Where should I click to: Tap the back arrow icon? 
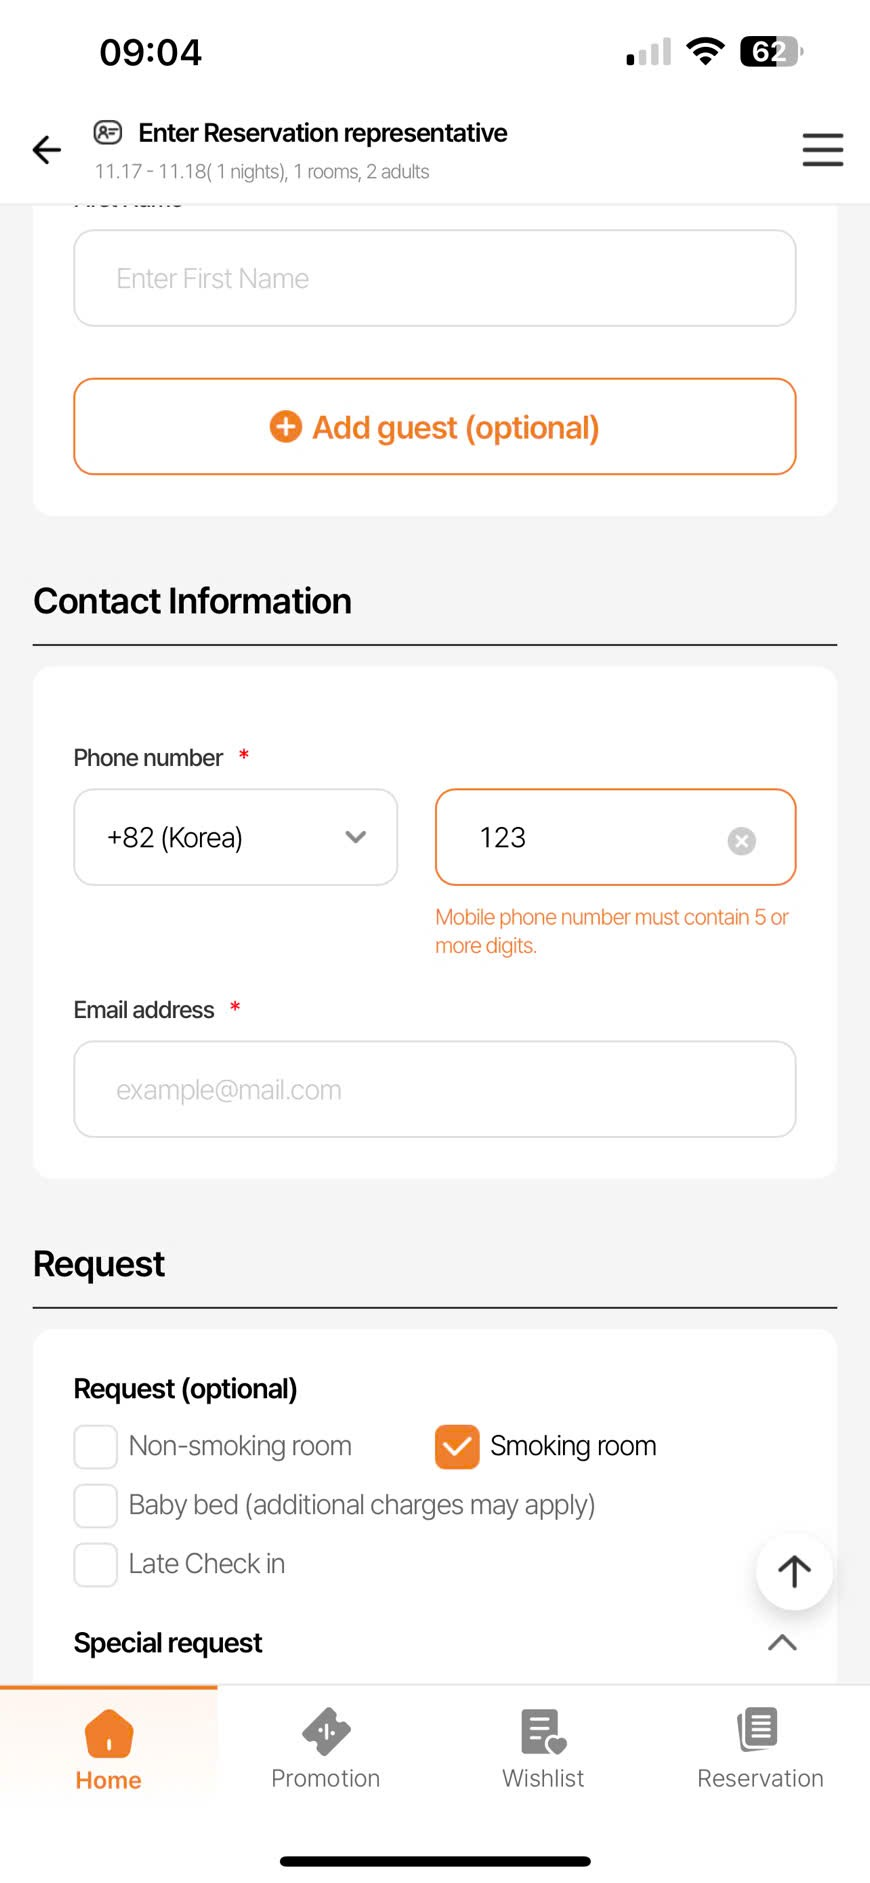click(47, 150)
